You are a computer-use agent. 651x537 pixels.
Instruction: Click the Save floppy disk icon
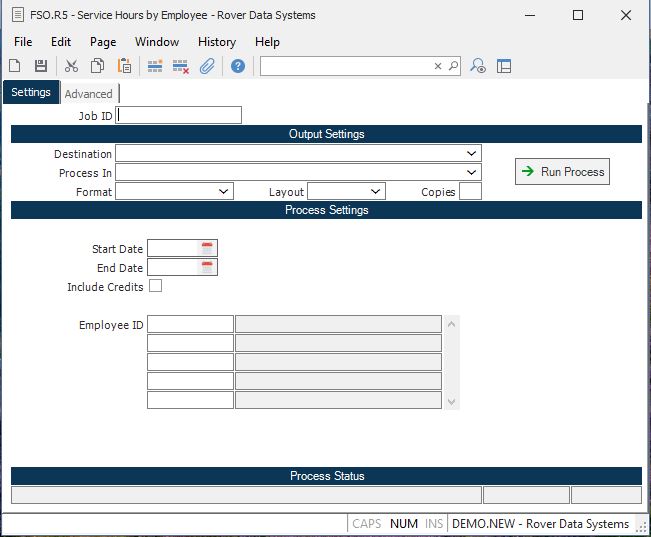pos(41,66)
